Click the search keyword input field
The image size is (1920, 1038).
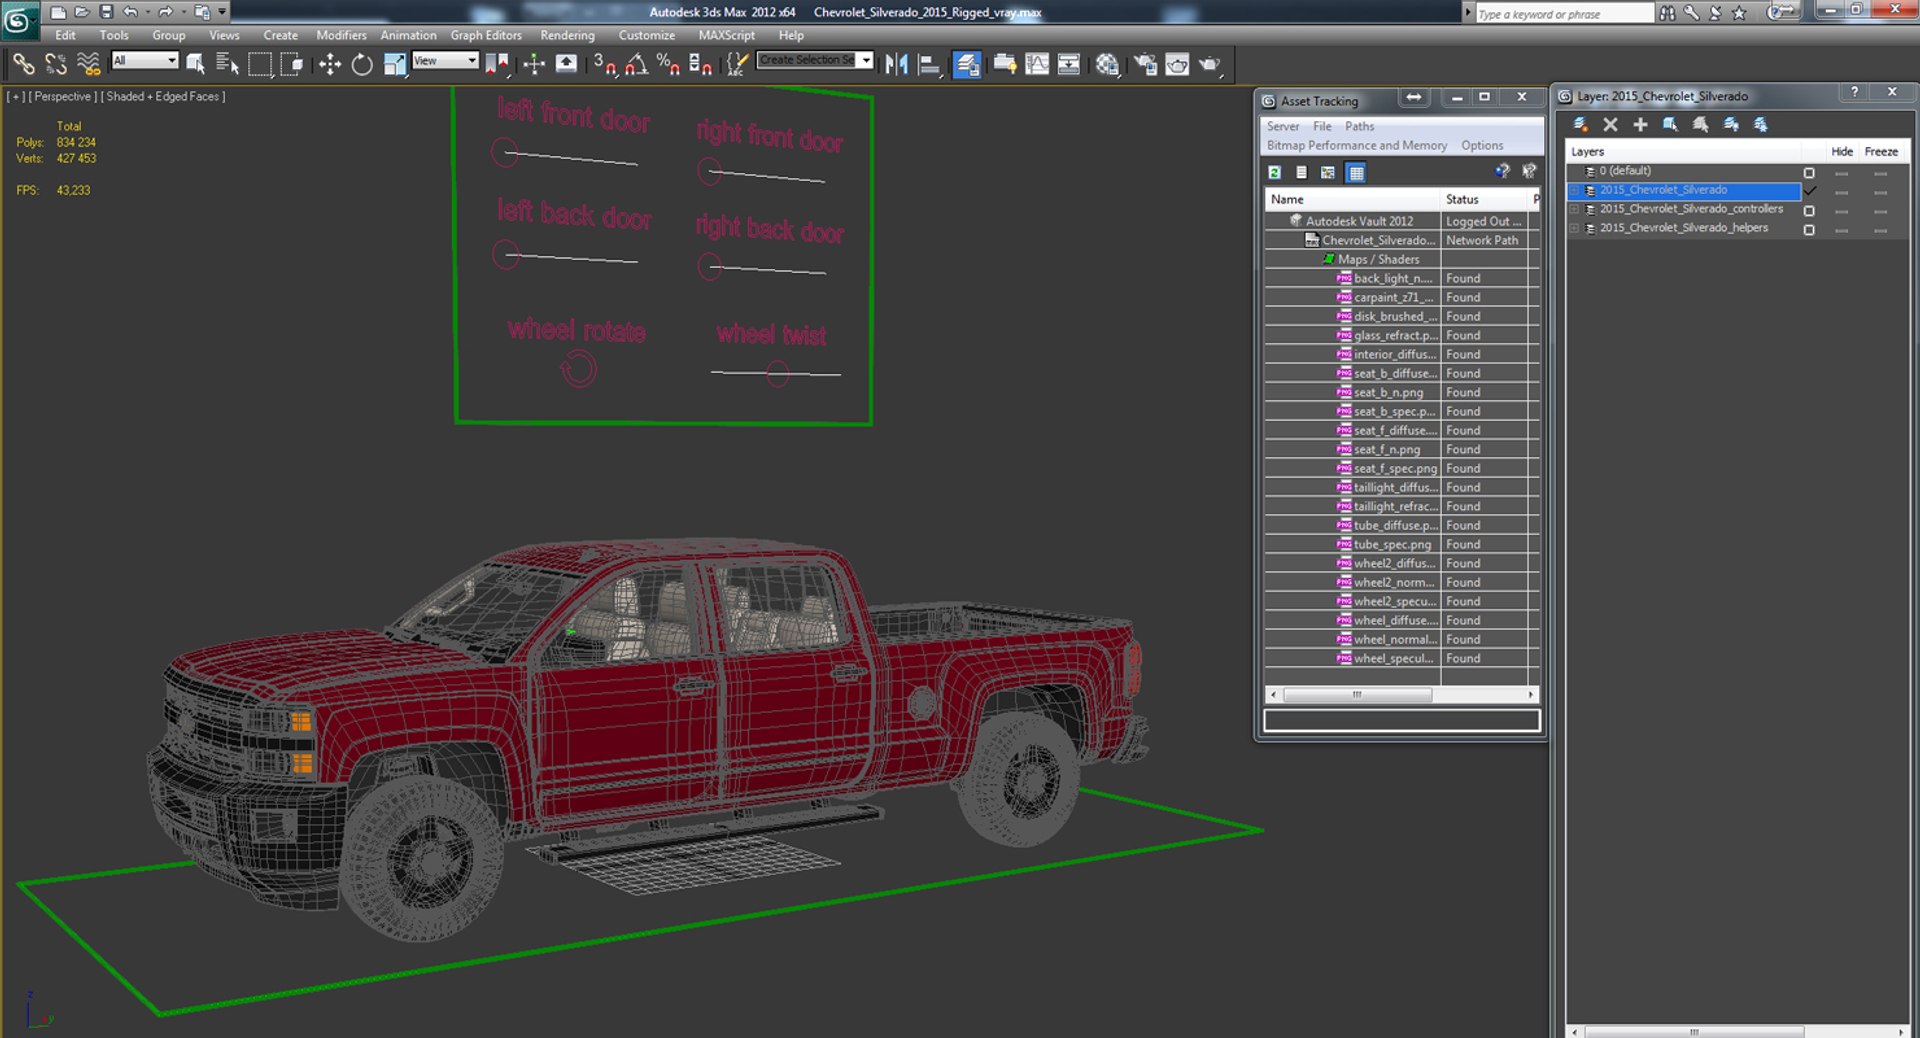click(x=1564, y=13)
